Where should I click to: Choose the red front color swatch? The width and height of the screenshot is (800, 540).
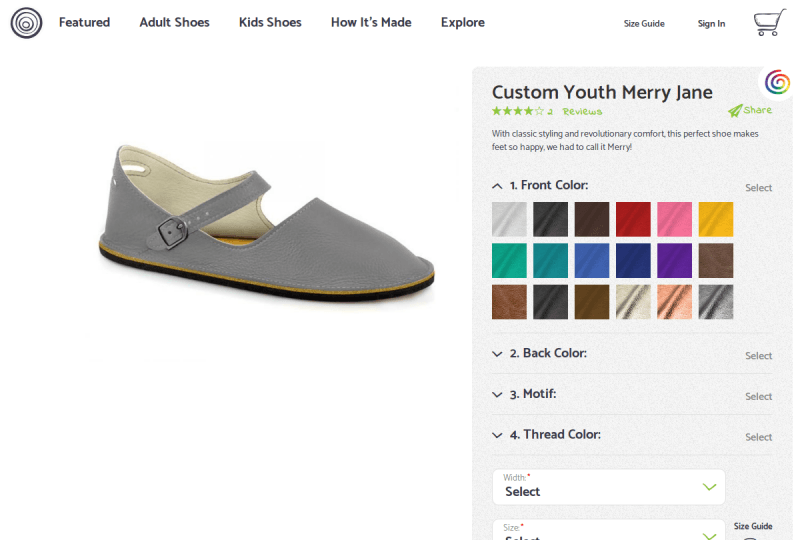pyautogui.click(x=633, y=219)
